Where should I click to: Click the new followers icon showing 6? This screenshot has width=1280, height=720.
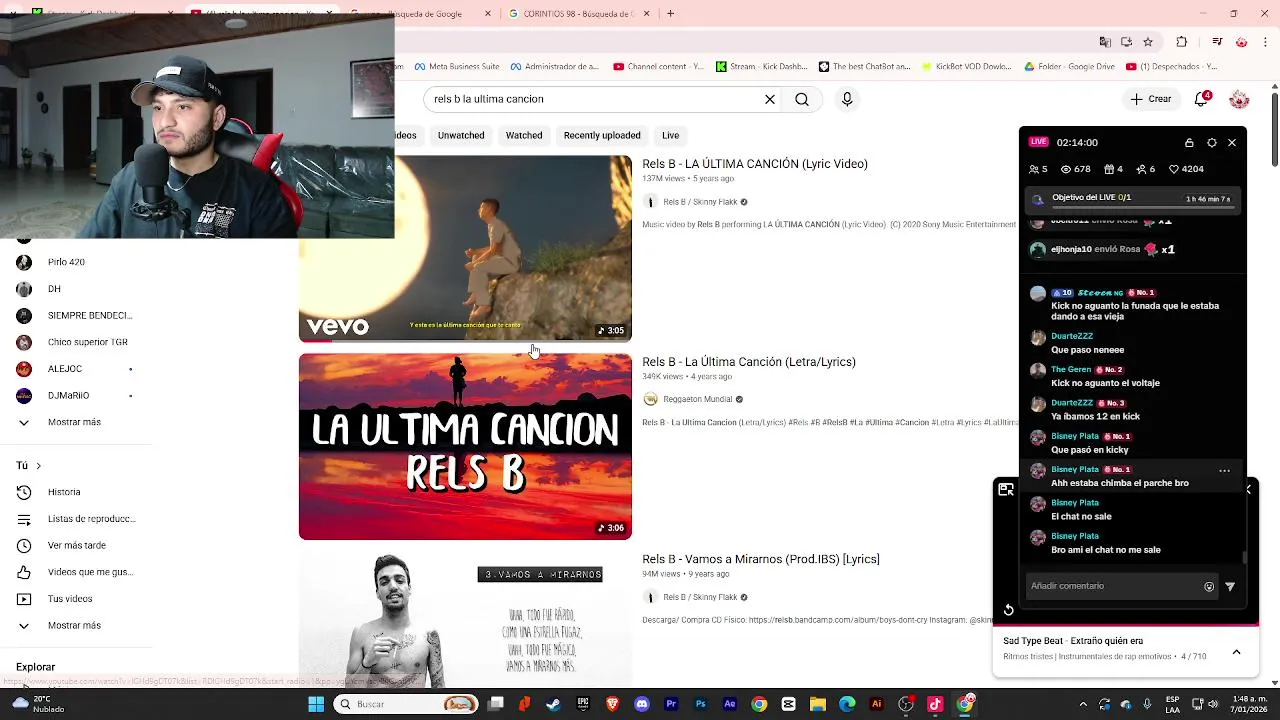tap(1141, 169)
